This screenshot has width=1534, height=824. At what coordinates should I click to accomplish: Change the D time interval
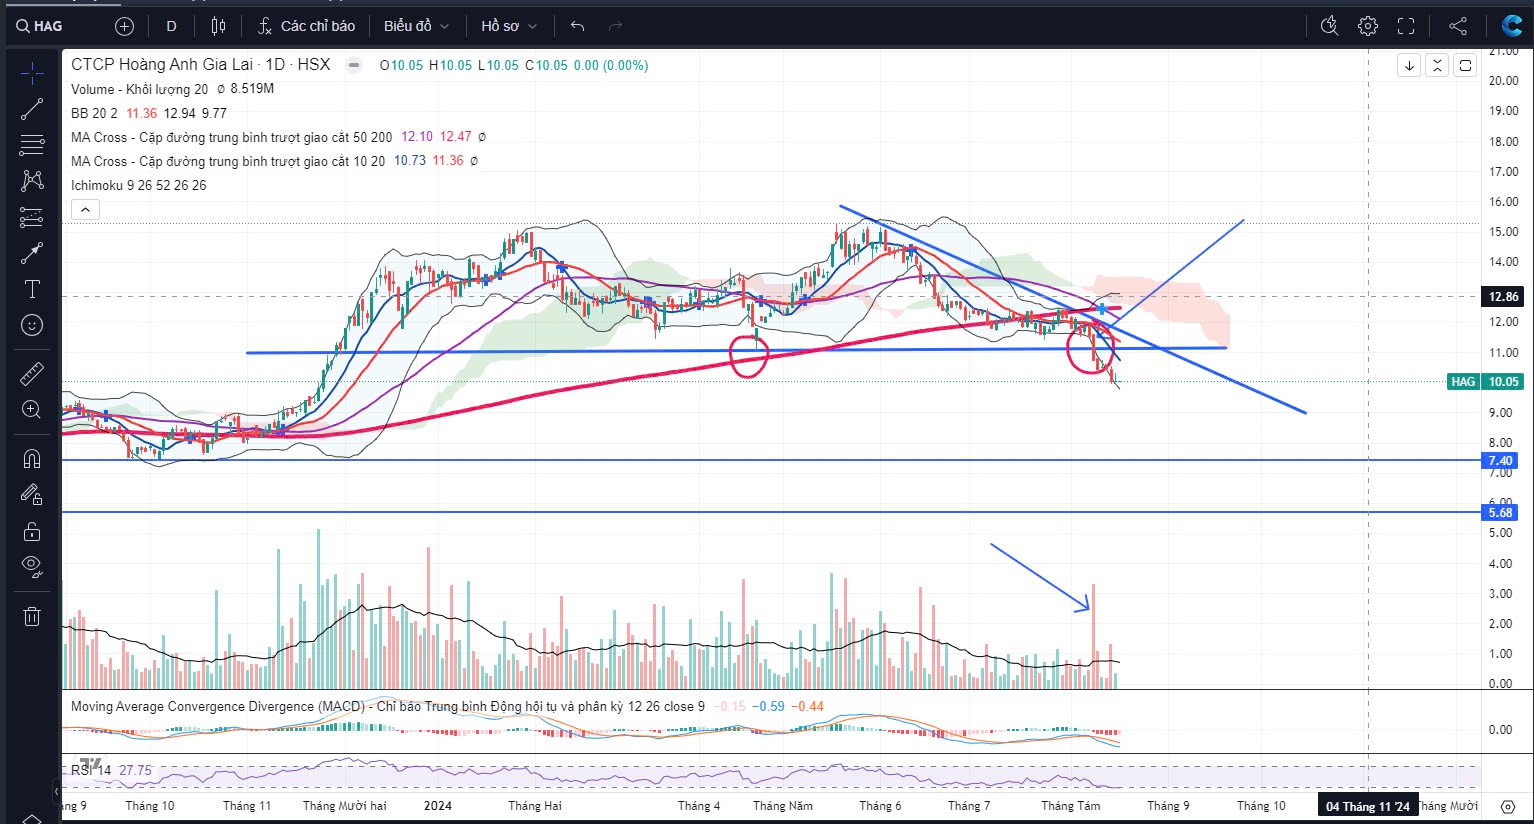171,26
